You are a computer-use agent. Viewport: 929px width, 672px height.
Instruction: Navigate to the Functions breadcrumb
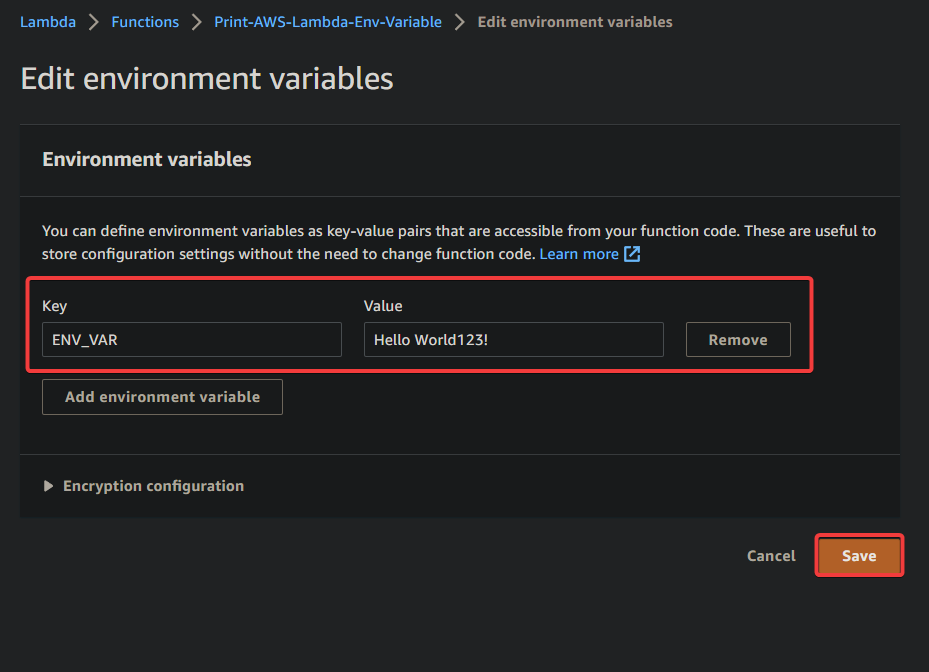145,22
